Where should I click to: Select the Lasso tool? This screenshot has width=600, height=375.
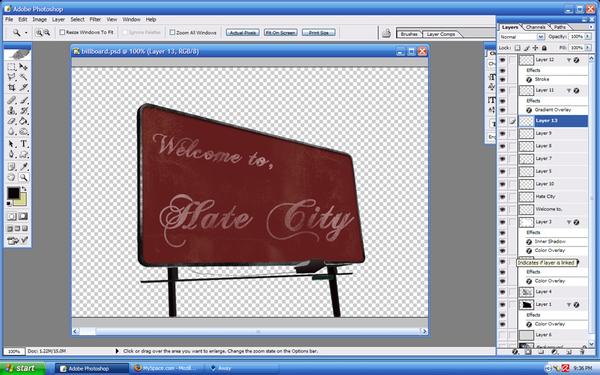click(x=11, y=77)
